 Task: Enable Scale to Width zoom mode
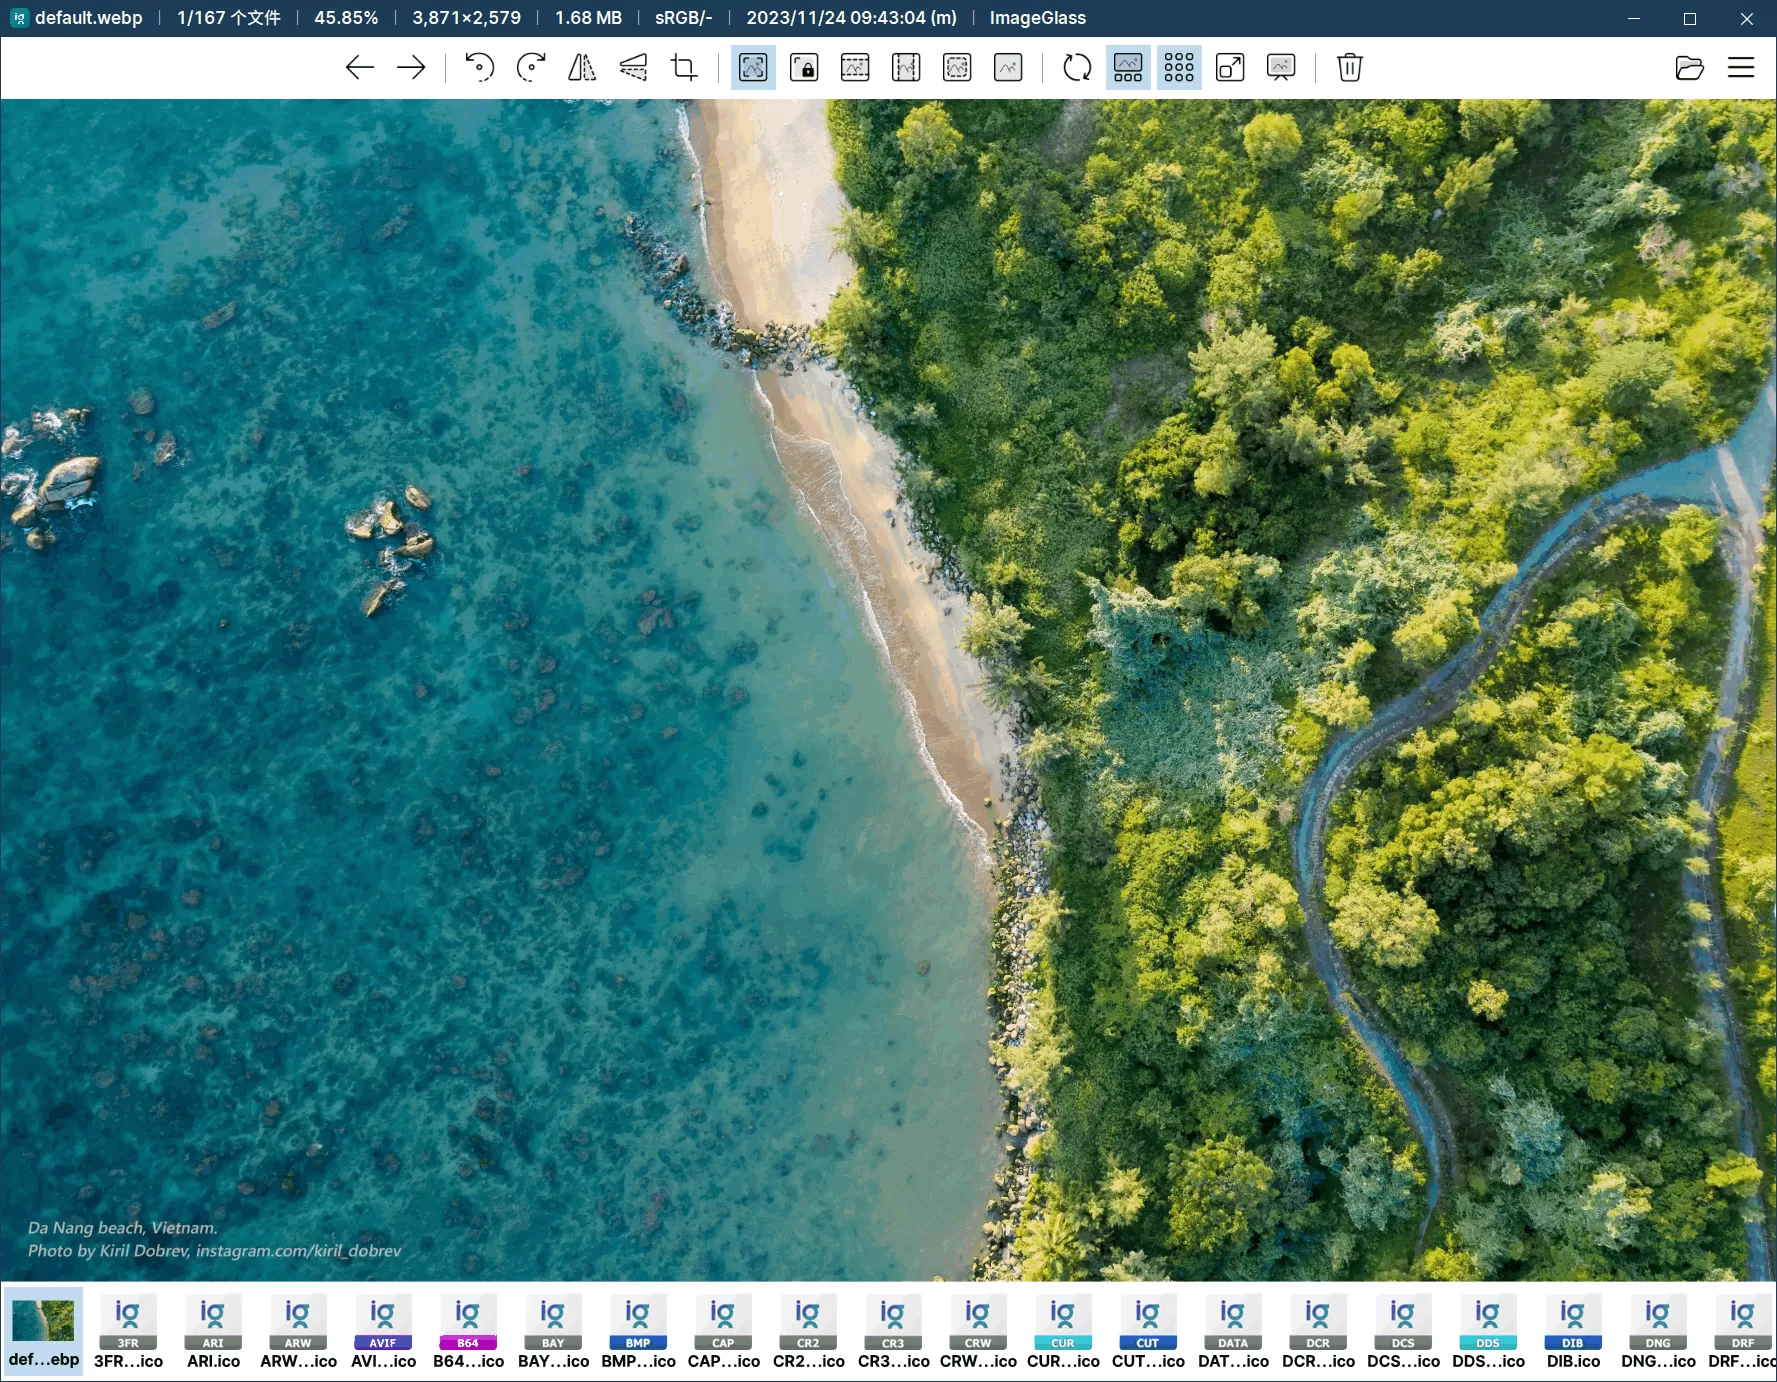[x=855, y=68]
